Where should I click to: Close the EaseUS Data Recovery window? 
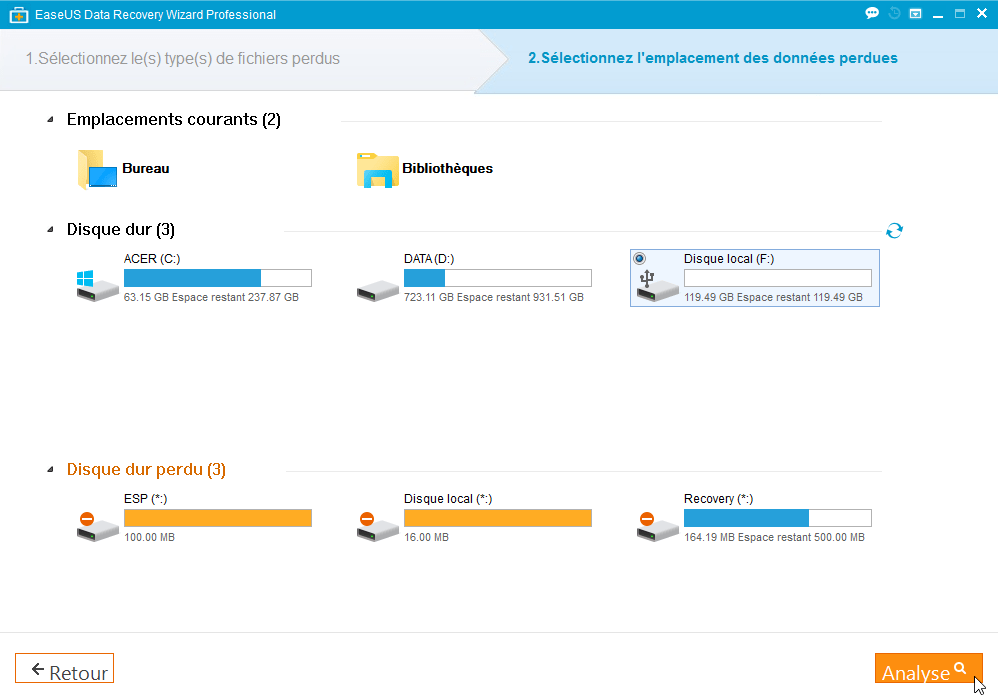982,13
